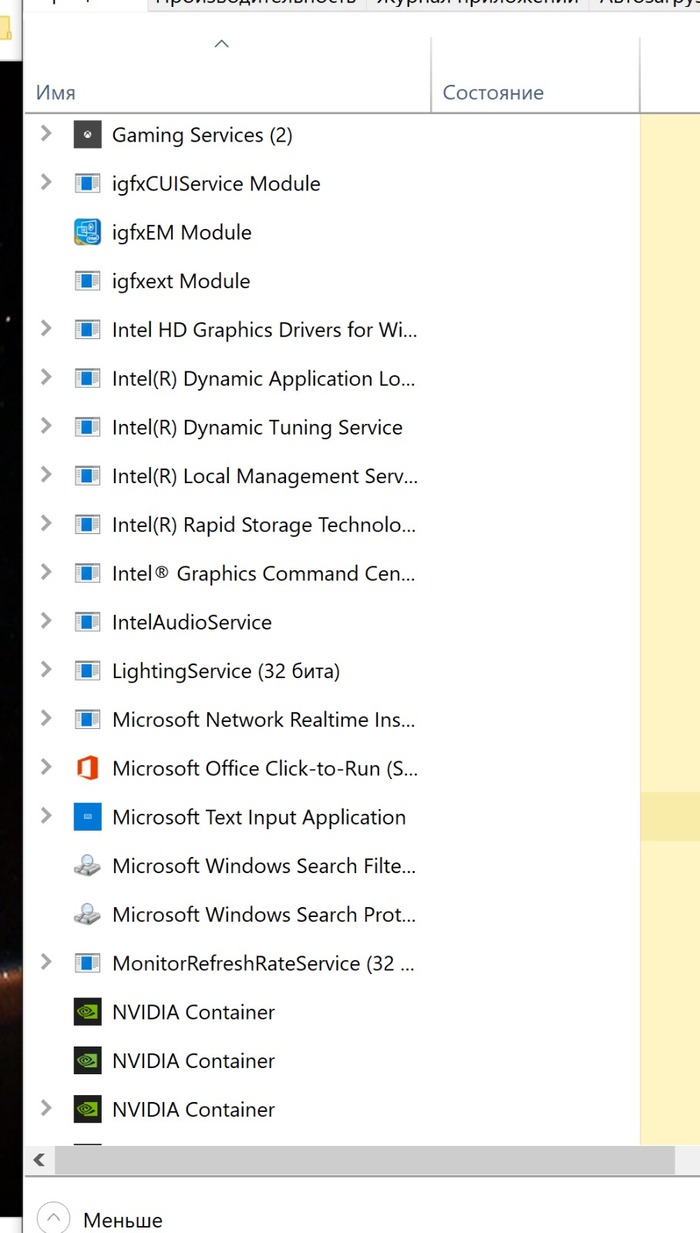Expand the LightingService (32 бита) entry
The height and width of the screenshot is (1233, 700).
(45, 671)
